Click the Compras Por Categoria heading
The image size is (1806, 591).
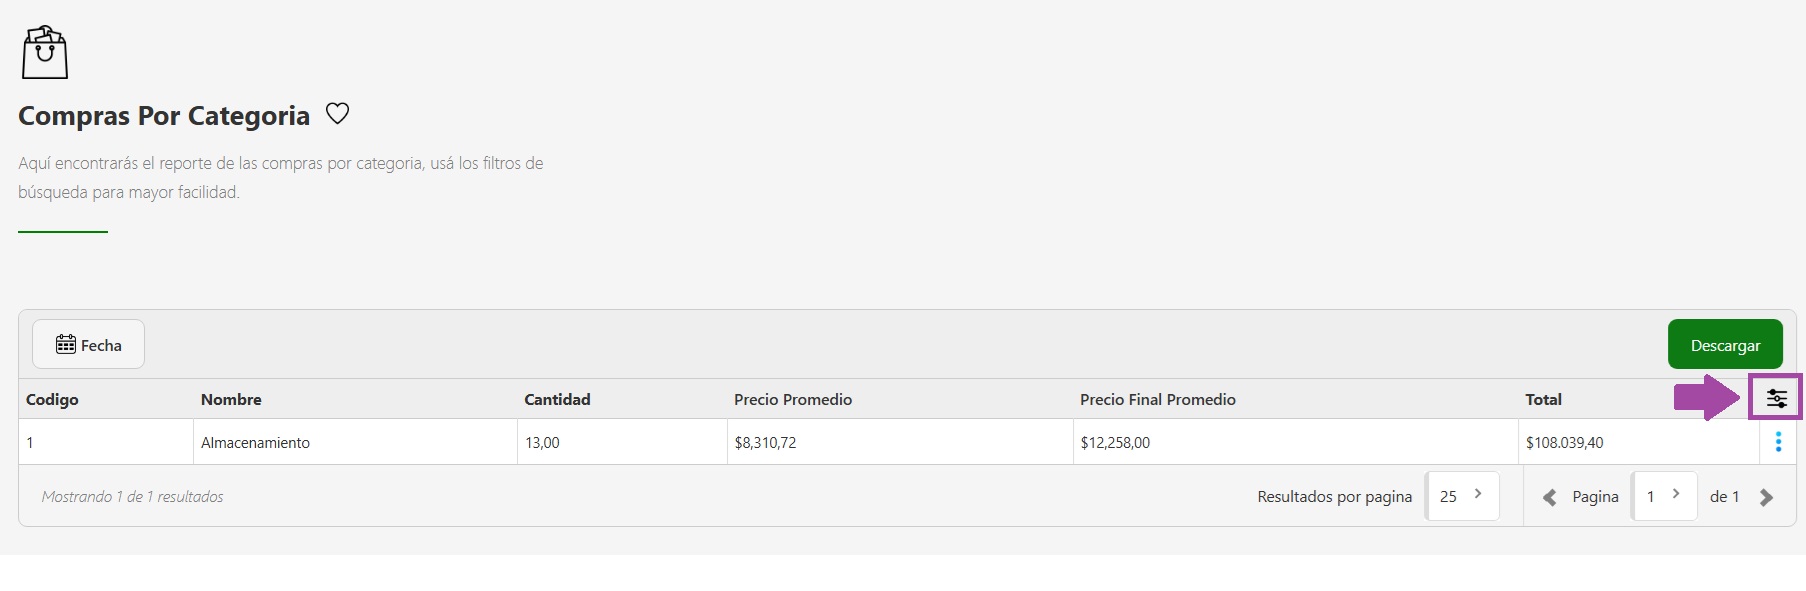pos(164,116)
